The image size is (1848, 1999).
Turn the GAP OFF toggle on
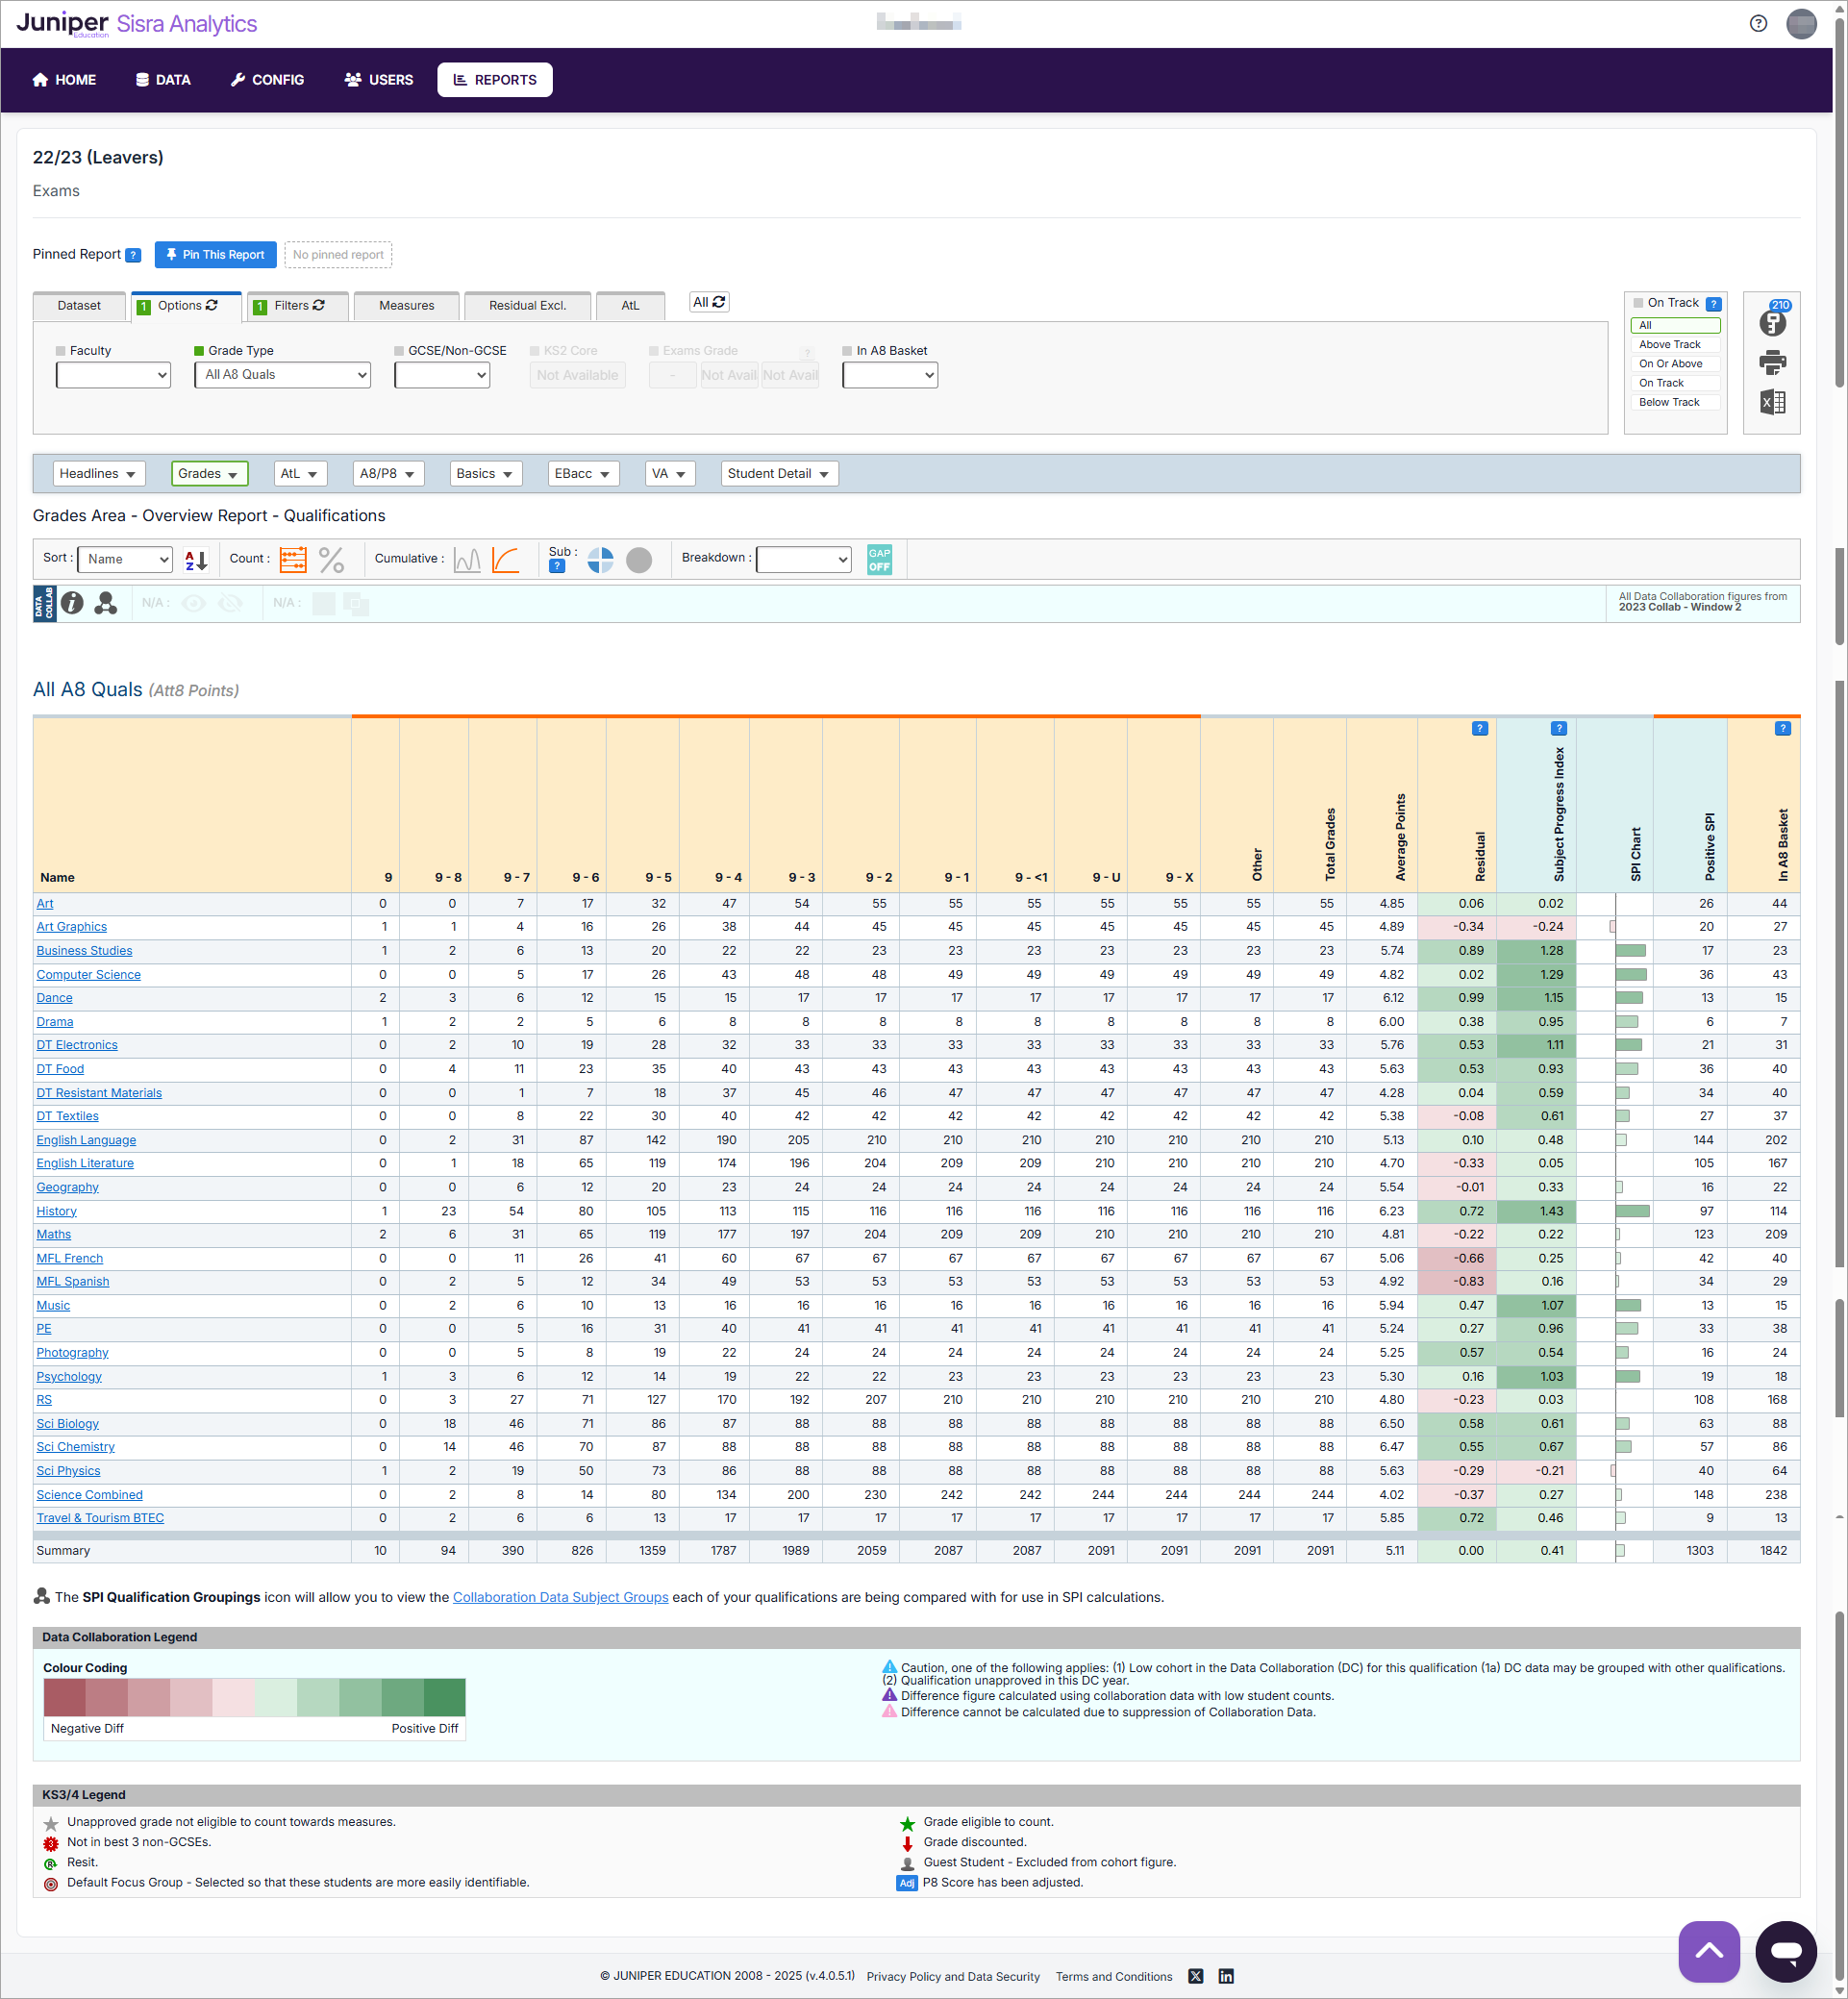coord(879,559)
